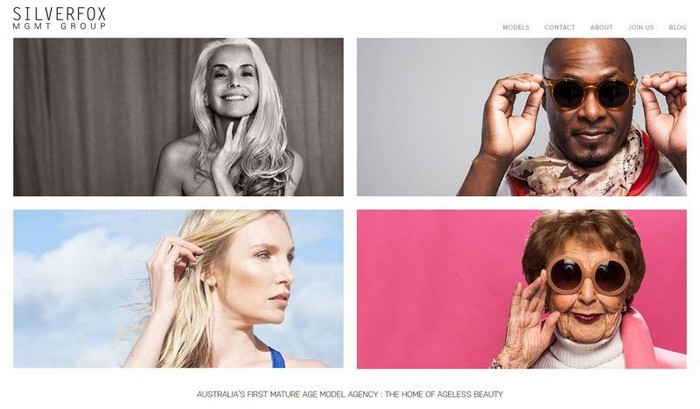Open the elderly woman pink background photo
700x409 pixels.
[x=521, y=289]
